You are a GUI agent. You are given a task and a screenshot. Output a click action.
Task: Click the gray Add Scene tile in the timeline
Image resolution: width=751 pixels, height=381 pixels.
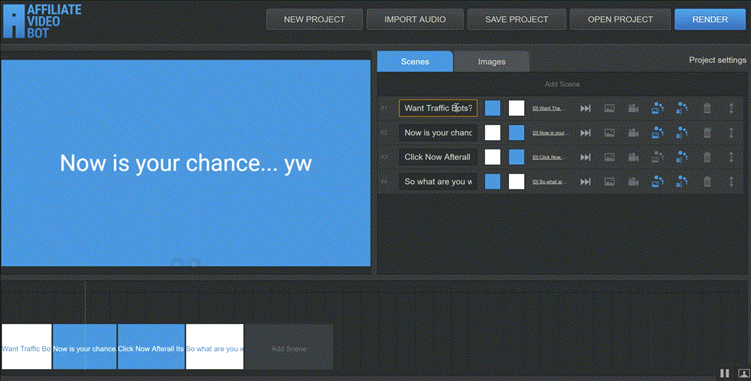(289, 347)
